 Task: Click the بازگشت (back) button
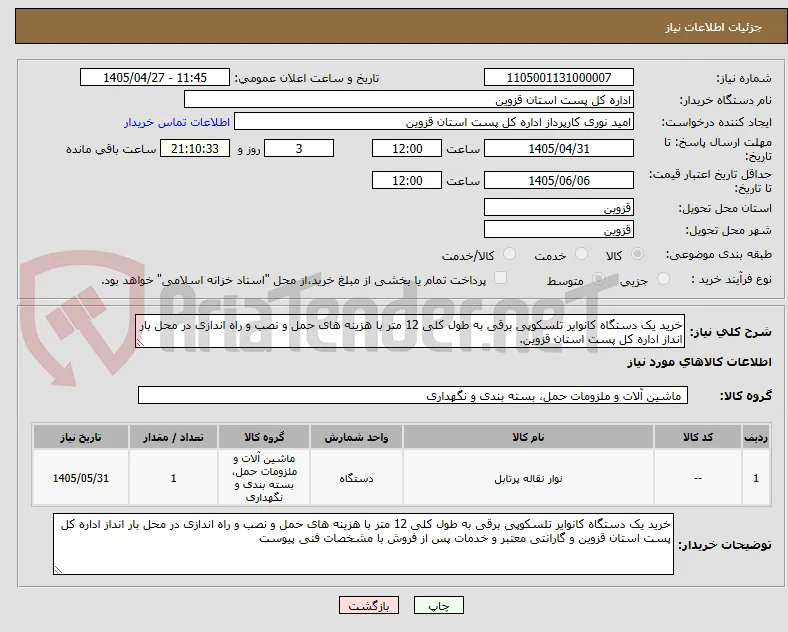point(369,605)
